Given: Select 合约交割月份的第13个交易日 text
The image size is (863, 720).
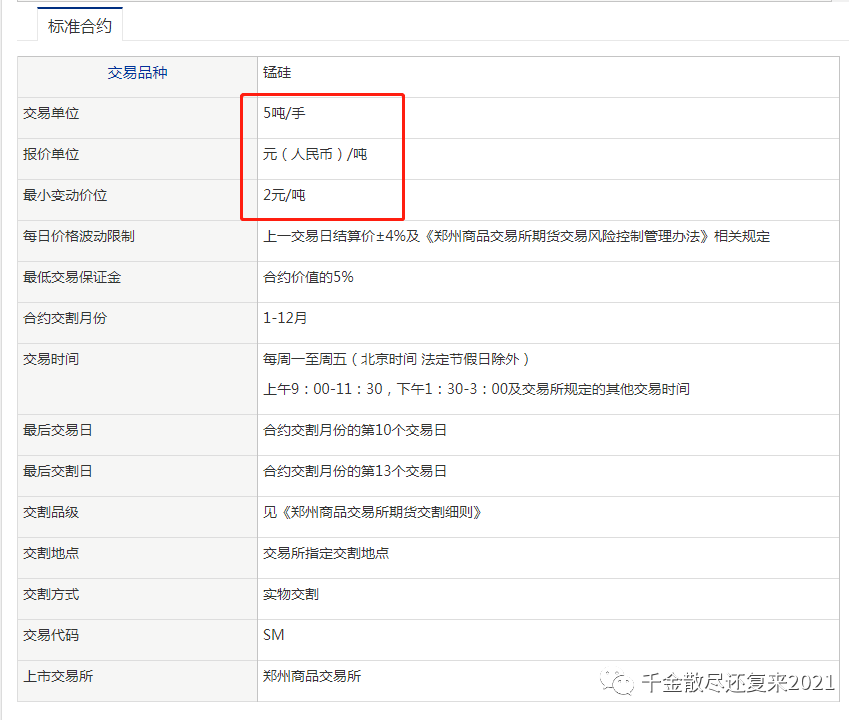Looking at the screenshot, I should click(x=354, y=471).
